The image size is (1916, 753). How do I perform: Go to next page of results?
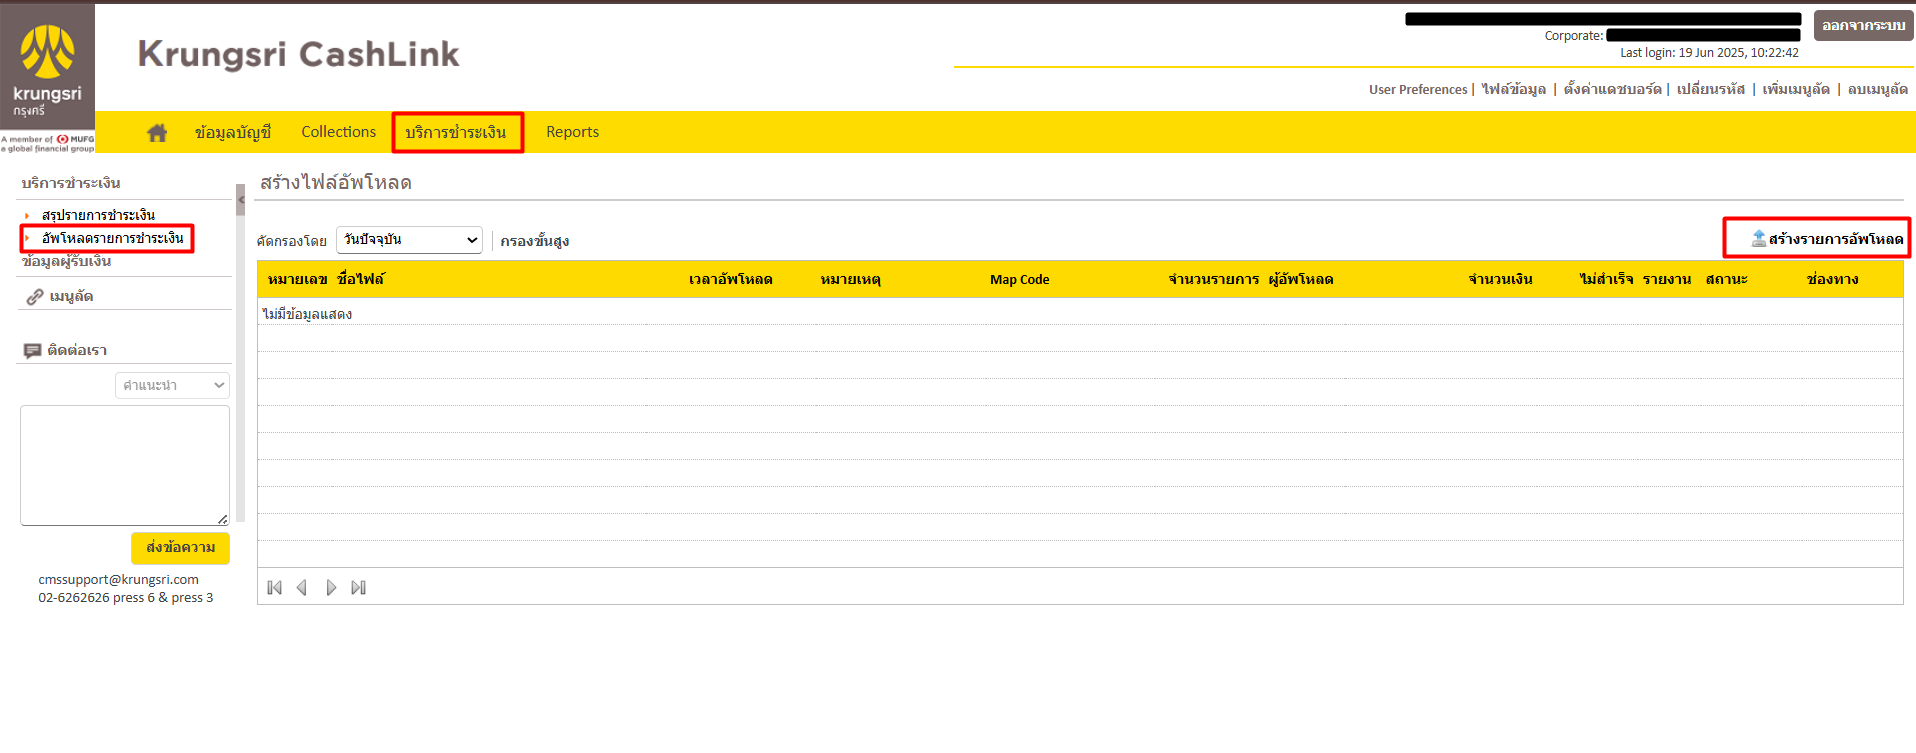tap(331, 588)
